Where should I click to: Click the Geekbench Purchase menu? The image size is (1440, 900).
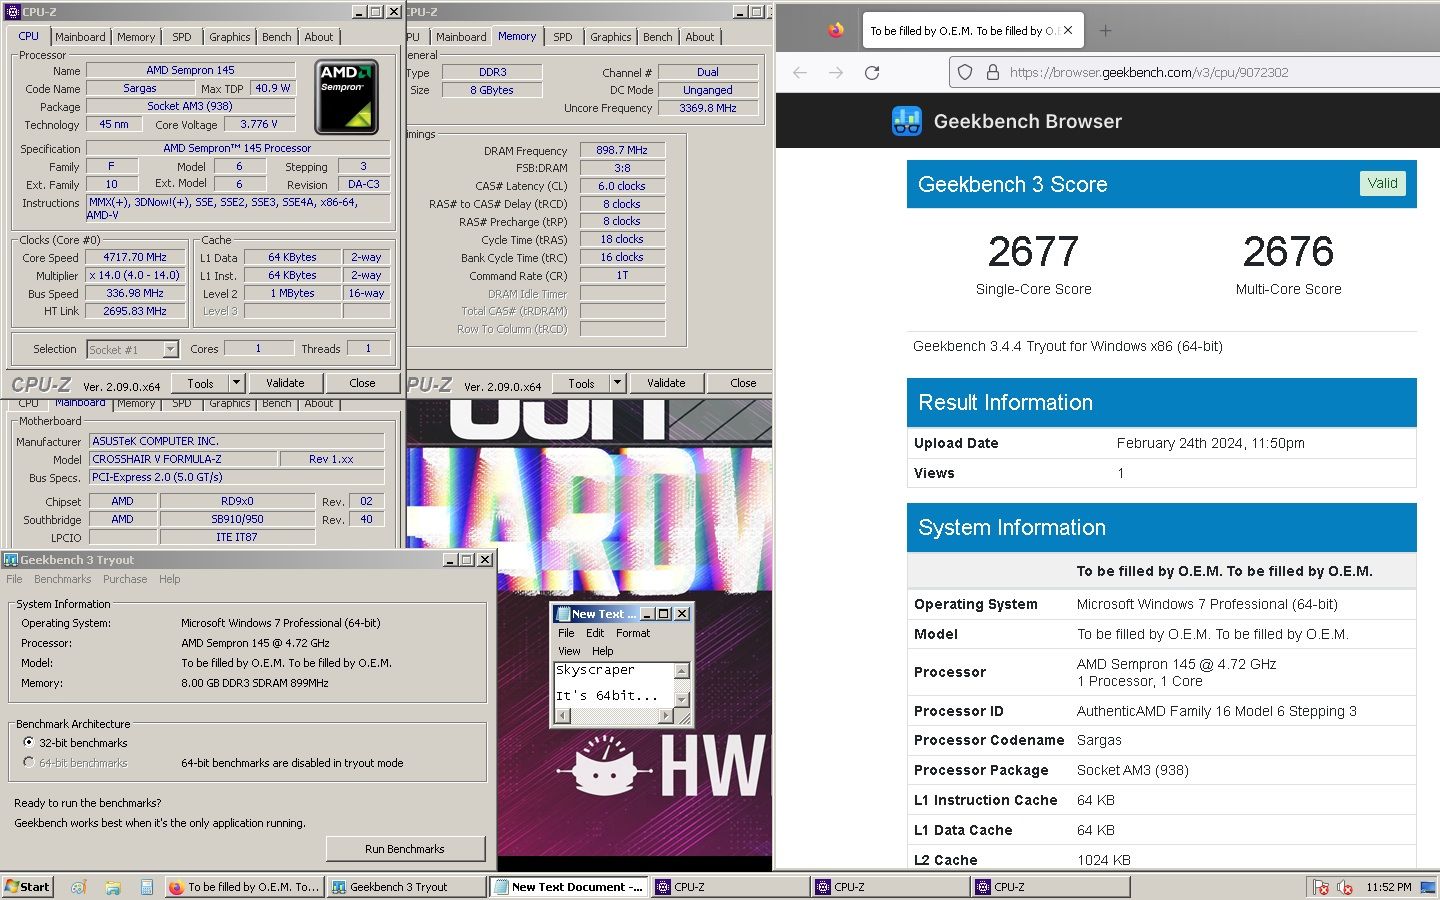pos(125,579)
